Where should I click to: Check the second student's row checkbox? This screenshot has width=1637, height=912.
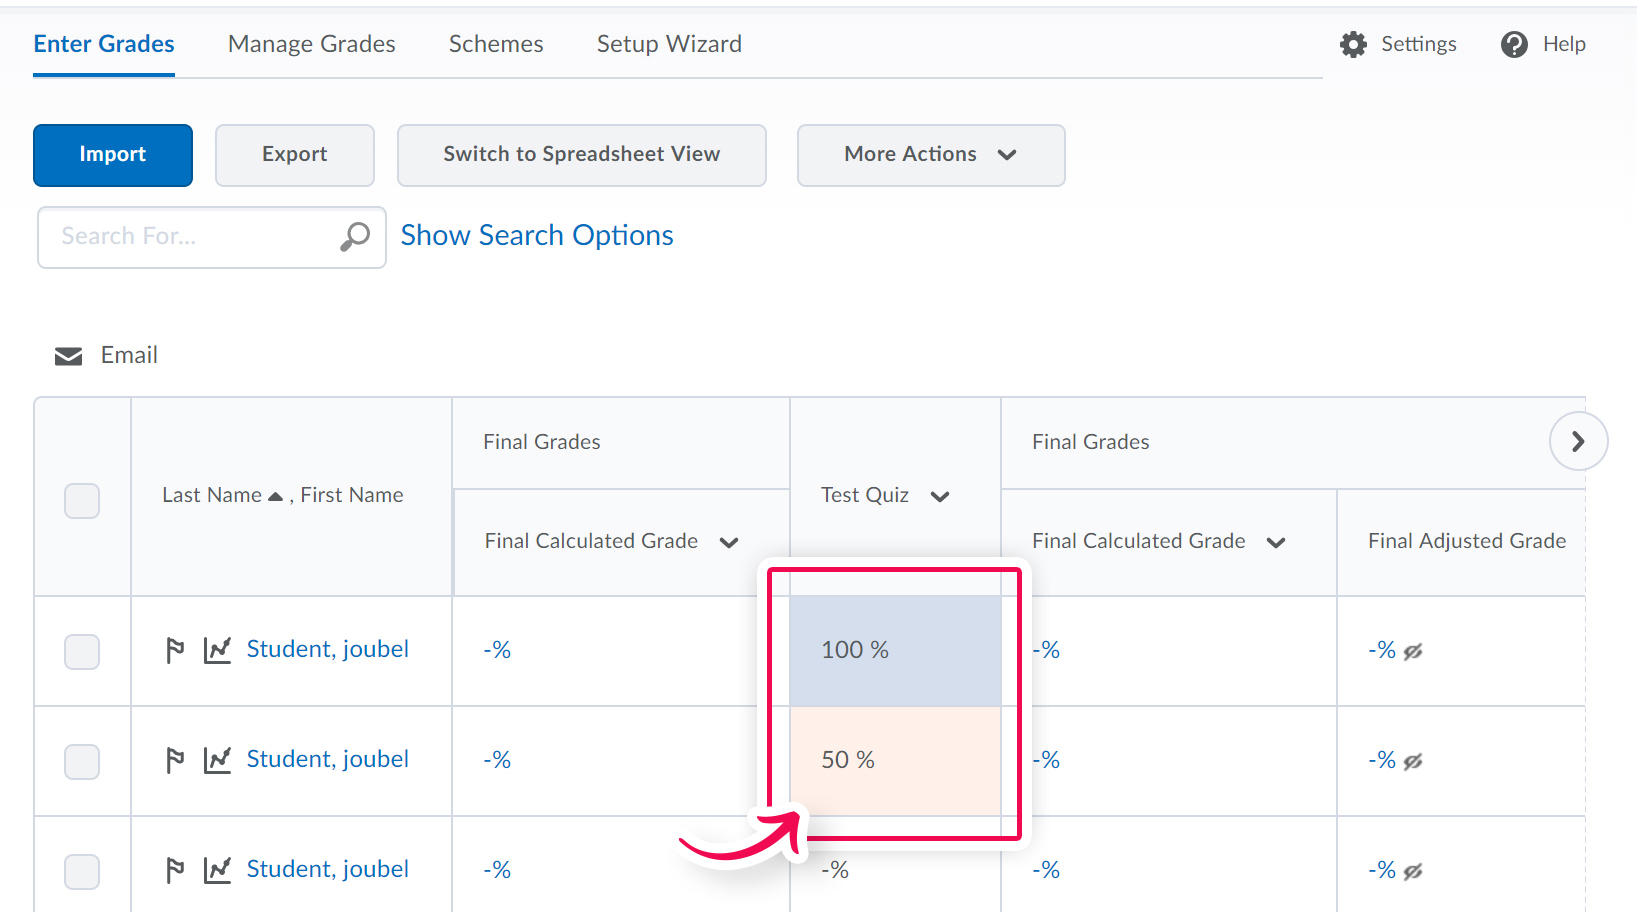82,761
